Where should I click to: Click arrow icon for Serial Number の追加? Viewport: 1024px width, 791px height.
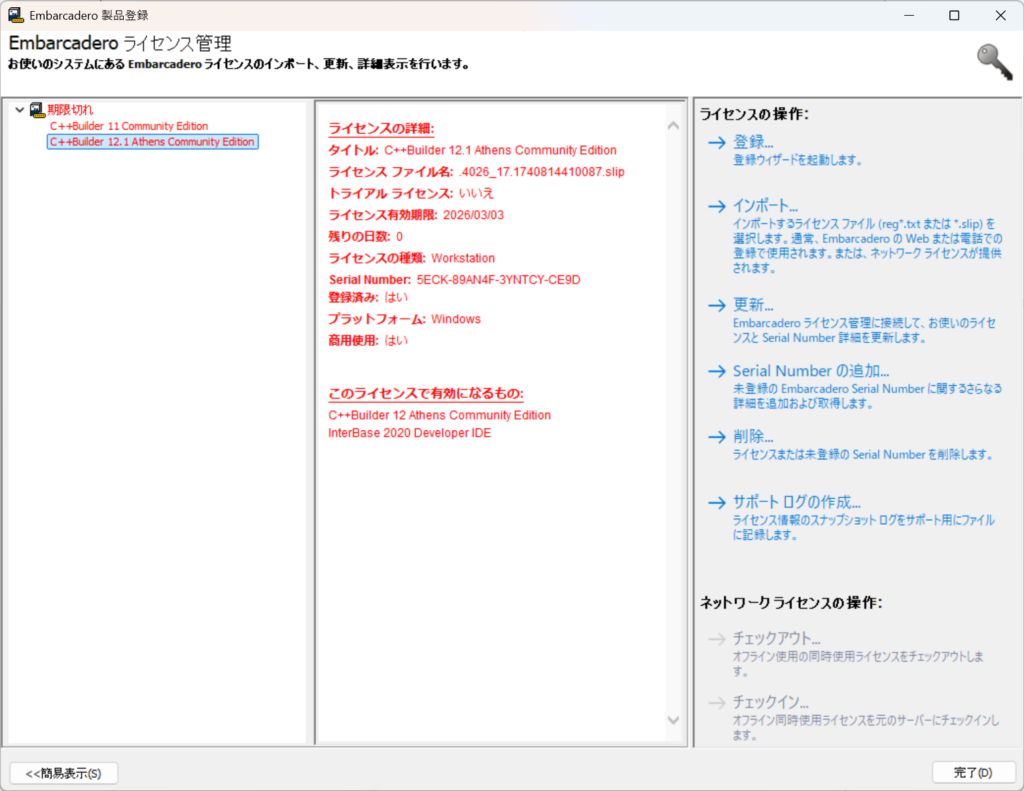715,372
